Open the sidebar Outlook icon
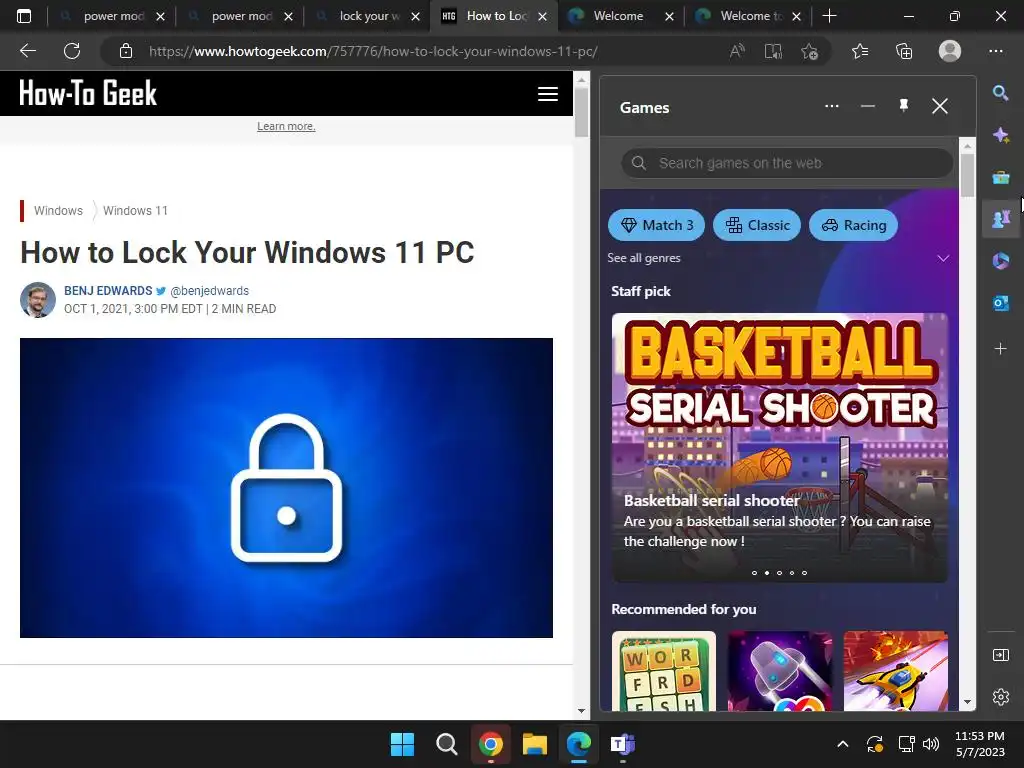This screenshot has width=1024, height=768. click(1000, 303)
